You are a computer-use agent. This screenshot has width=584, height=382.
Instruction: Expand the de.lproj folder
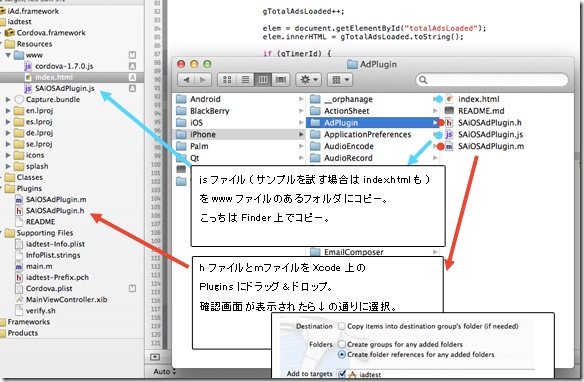(x=8, y=133)
